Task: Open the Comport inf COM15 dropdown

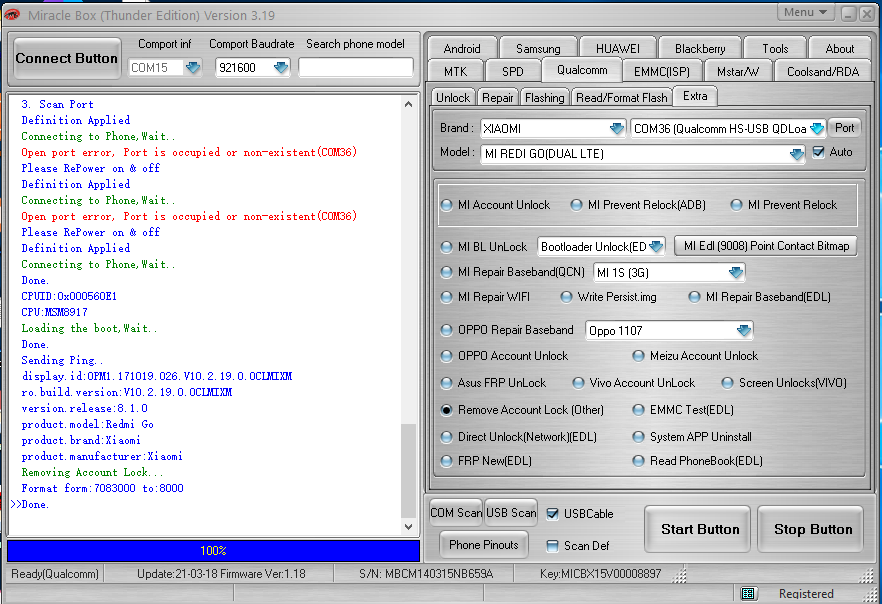Action: click(193, 67)
